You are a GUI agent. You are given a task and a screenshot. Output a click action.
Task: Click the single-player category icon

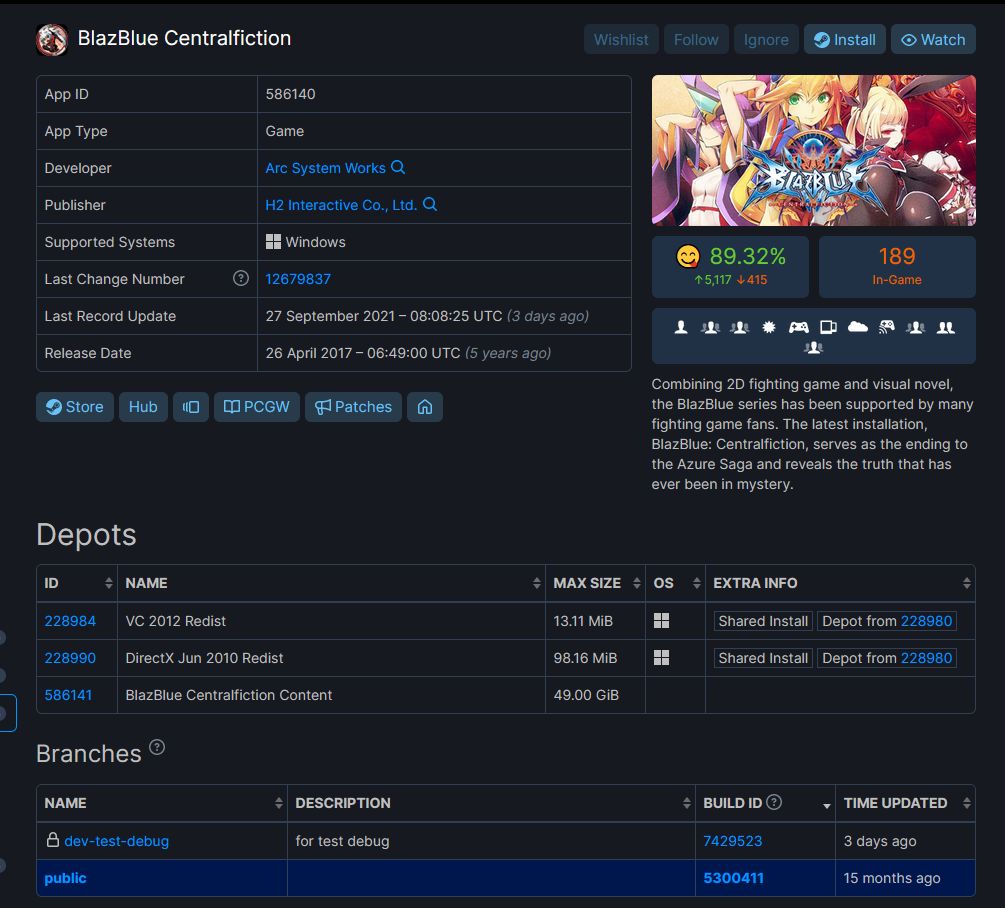point(681,327)
